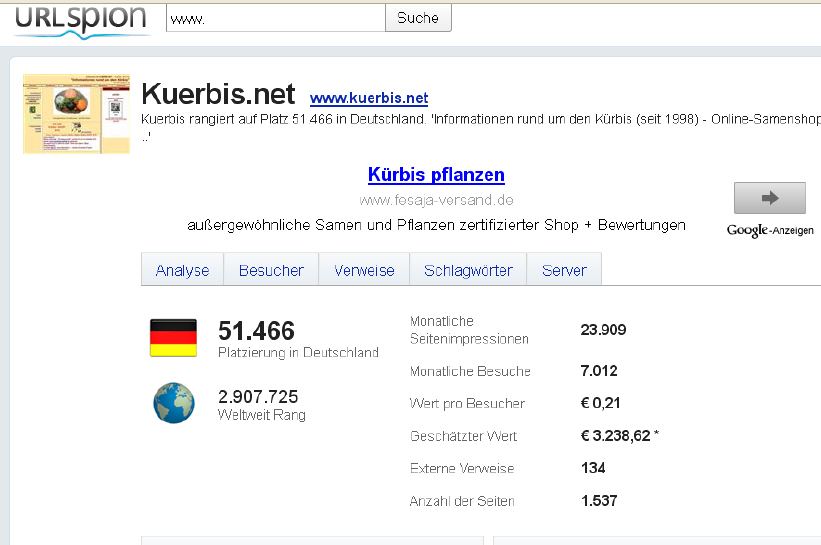Click the URLSPION logo

(x=81, y=20)
